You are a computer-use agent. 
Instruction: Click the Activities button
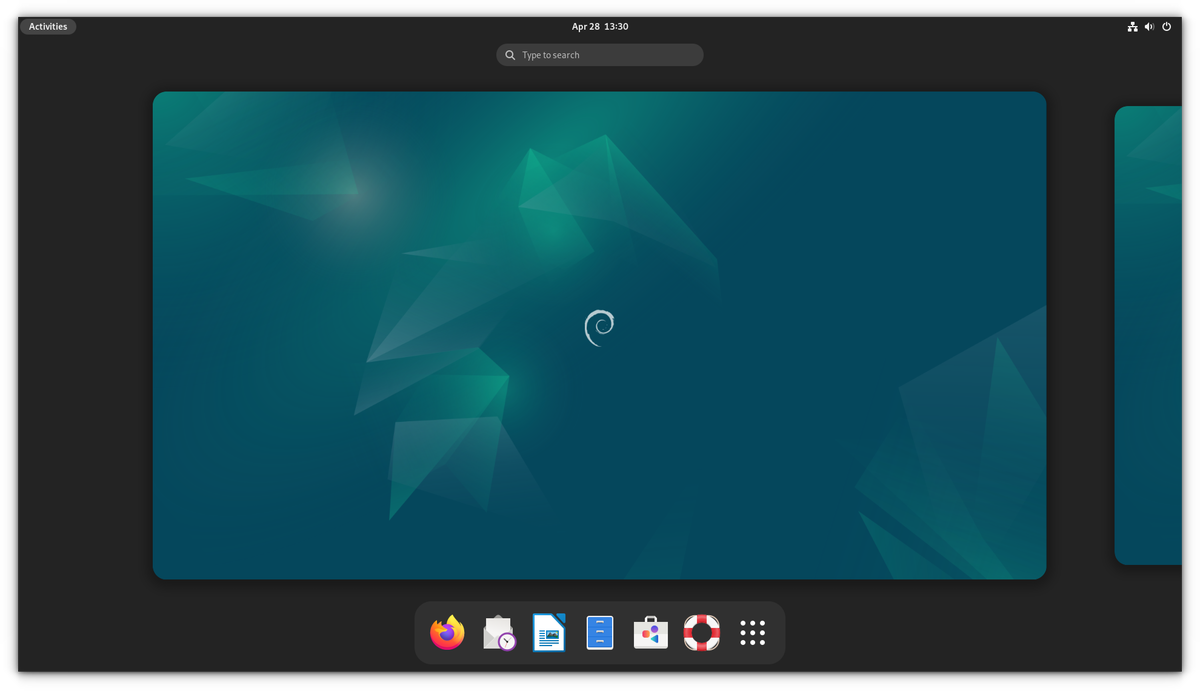click(47, 26)
